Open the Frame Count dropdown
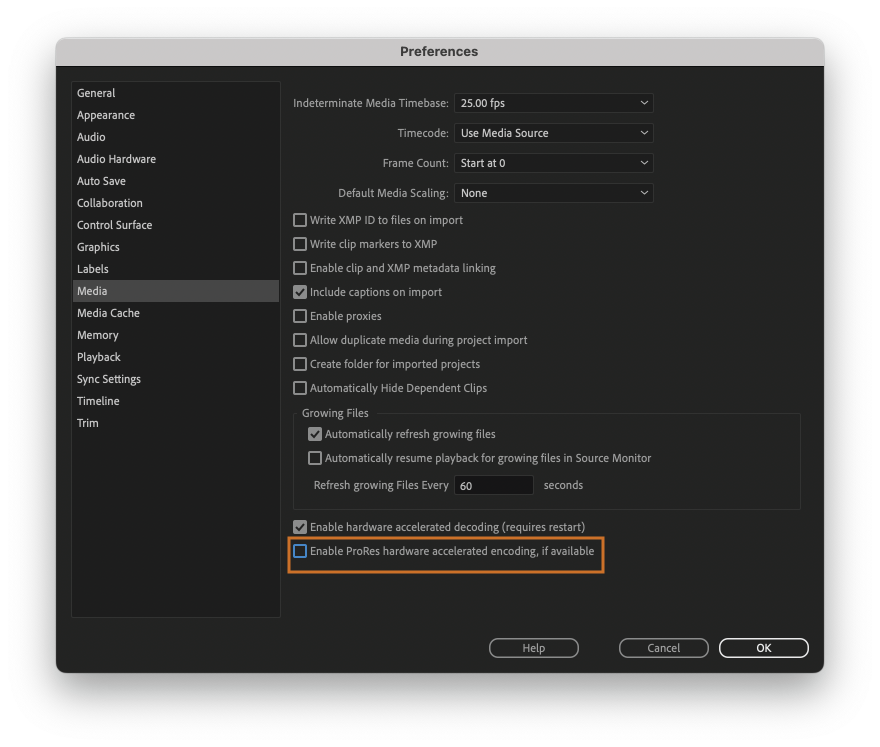 pos(553,163)
